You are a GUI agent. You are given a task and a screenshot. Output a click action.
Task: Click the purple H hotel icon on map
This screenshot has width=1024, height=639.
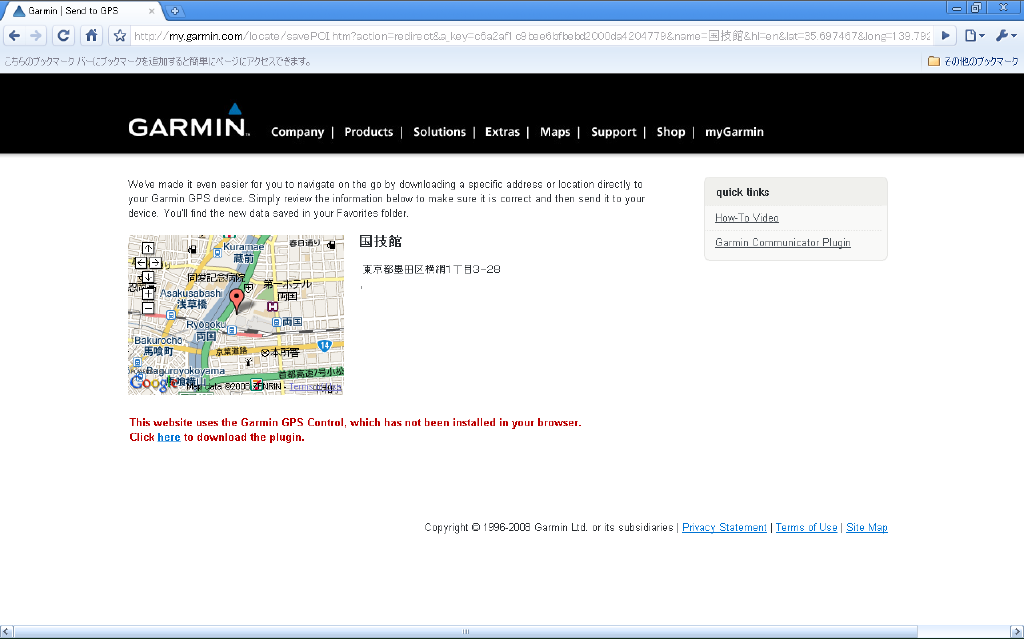pyautogui.click(x=272, y=306)
